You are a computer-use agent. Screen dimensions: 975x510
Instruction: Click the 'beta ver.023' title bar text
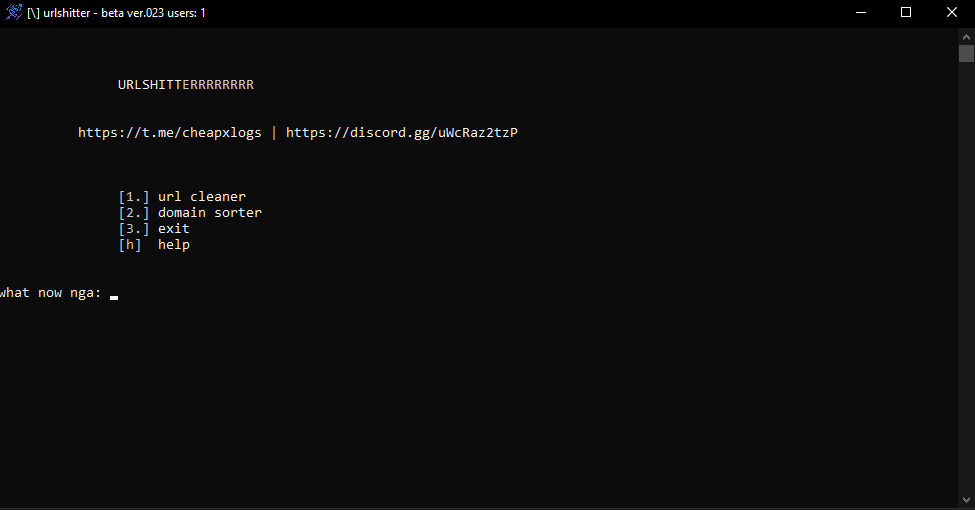pos(132,13)
